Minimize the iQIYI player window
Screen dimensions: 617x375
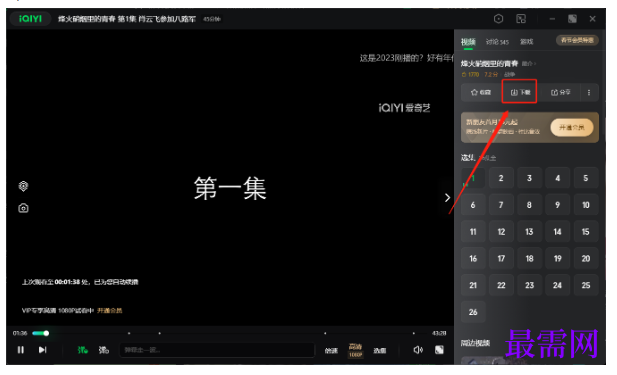coord(552,18)
